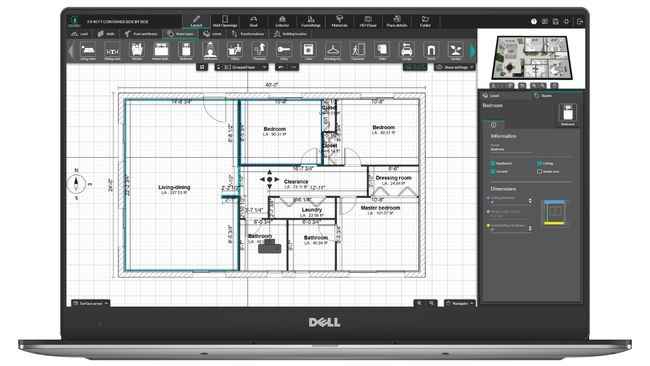Select the Living room room-type icon
This screenshot has height=366, width=650.
coord(88,51)
